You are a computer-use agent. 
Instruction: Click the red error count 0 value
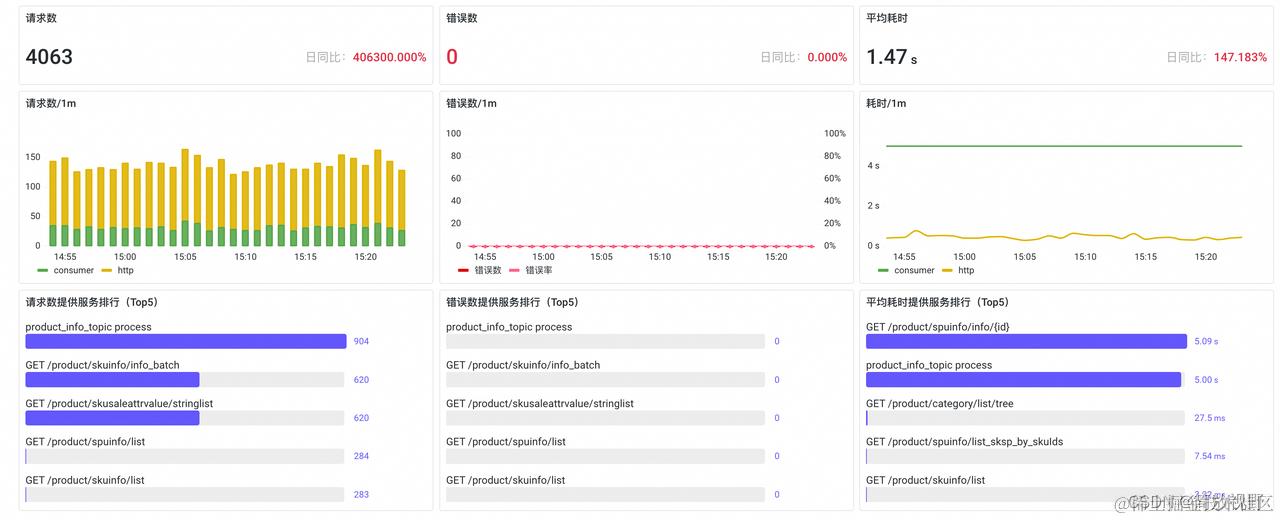[x=452, y=57]
